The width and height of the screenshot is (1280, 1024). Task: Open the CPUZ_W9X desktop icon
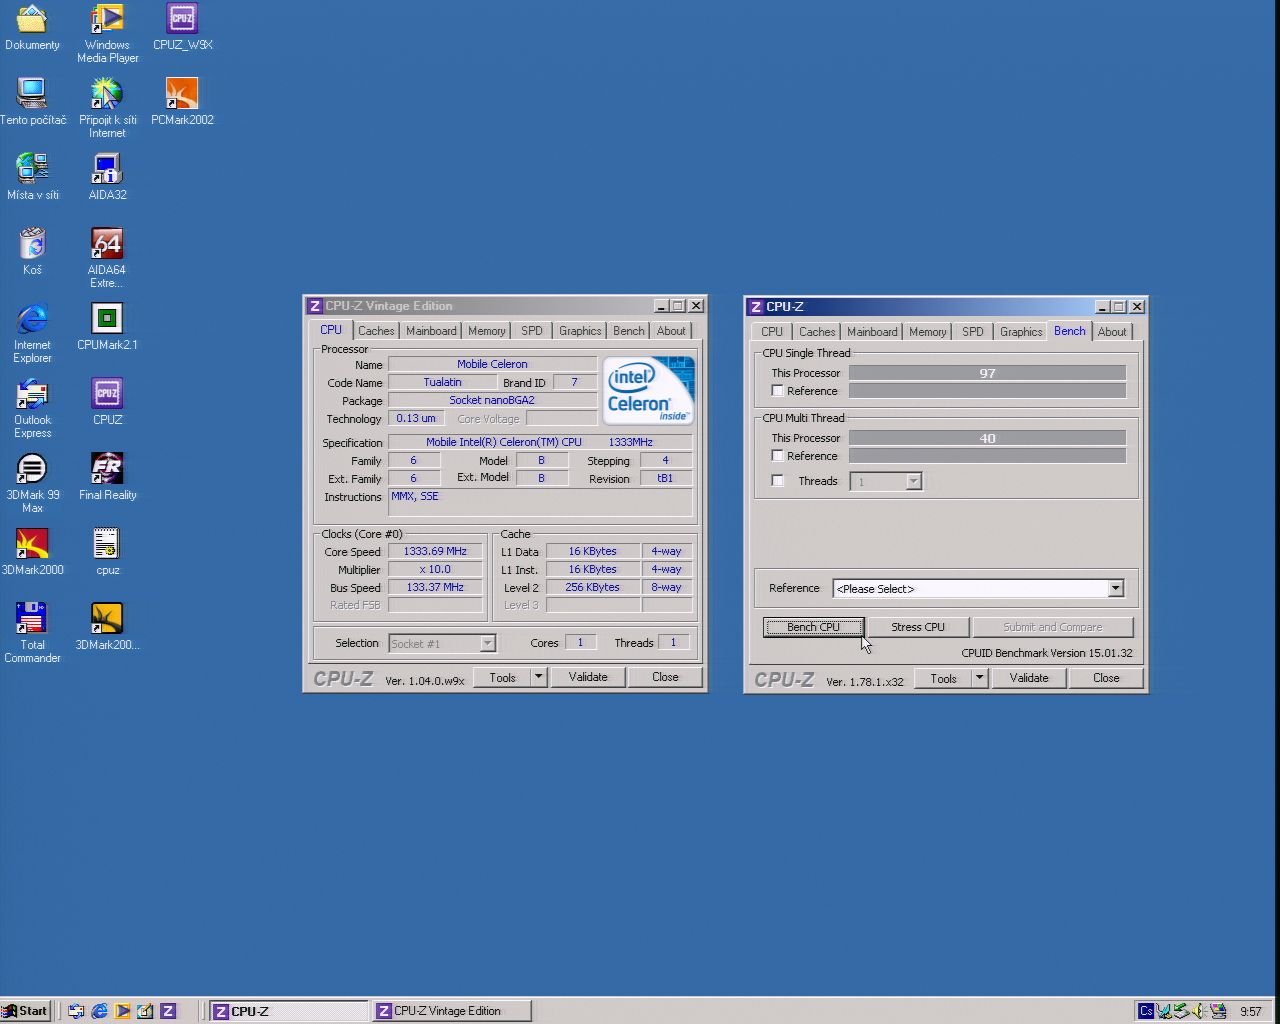click(x=182, y=20)
